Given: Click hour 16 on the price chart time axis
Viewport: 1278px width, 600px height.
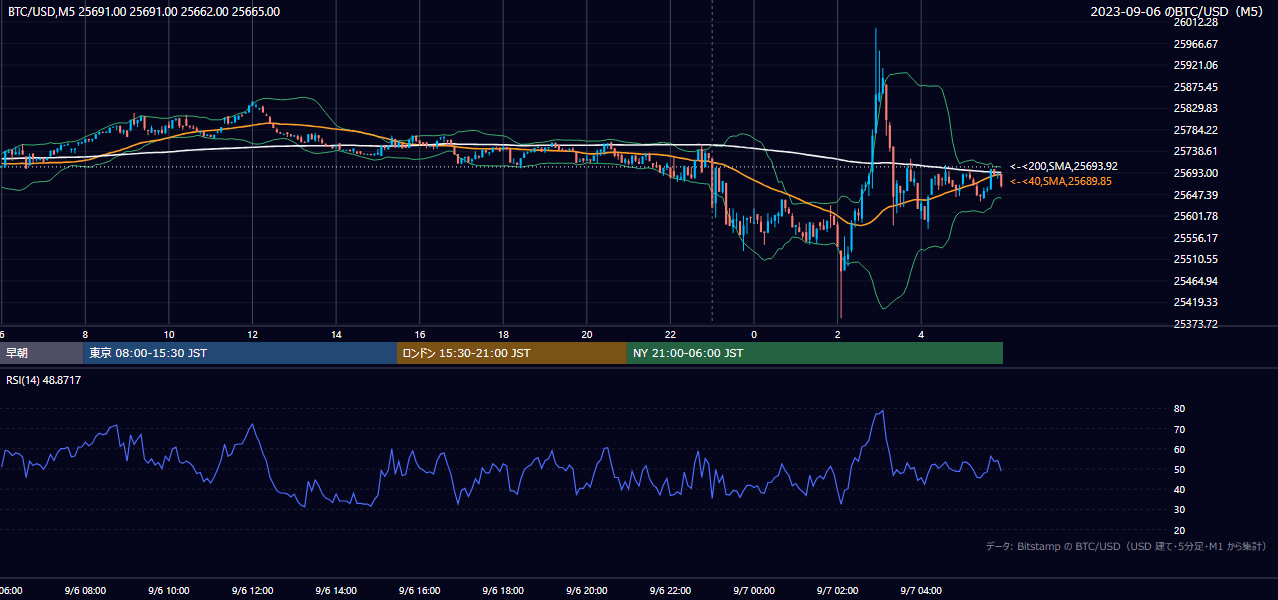Looking at the screenshot, I should coord(420,334).
